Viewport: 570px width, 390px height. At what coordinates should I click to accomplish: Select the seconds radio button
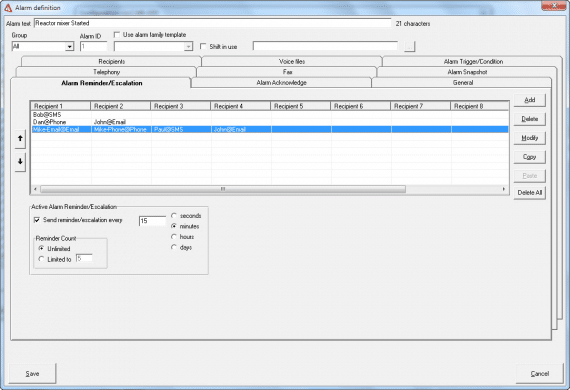click(174, 216)
